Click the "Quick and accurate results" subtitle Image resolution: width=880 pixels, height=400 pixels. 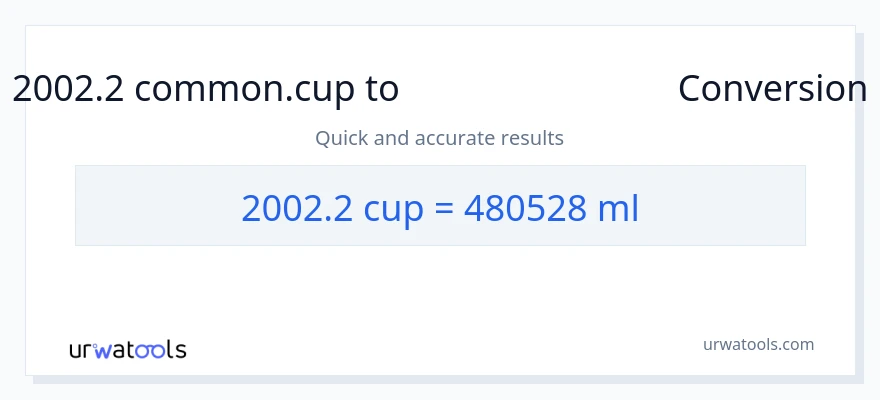[x=440, y=138]
